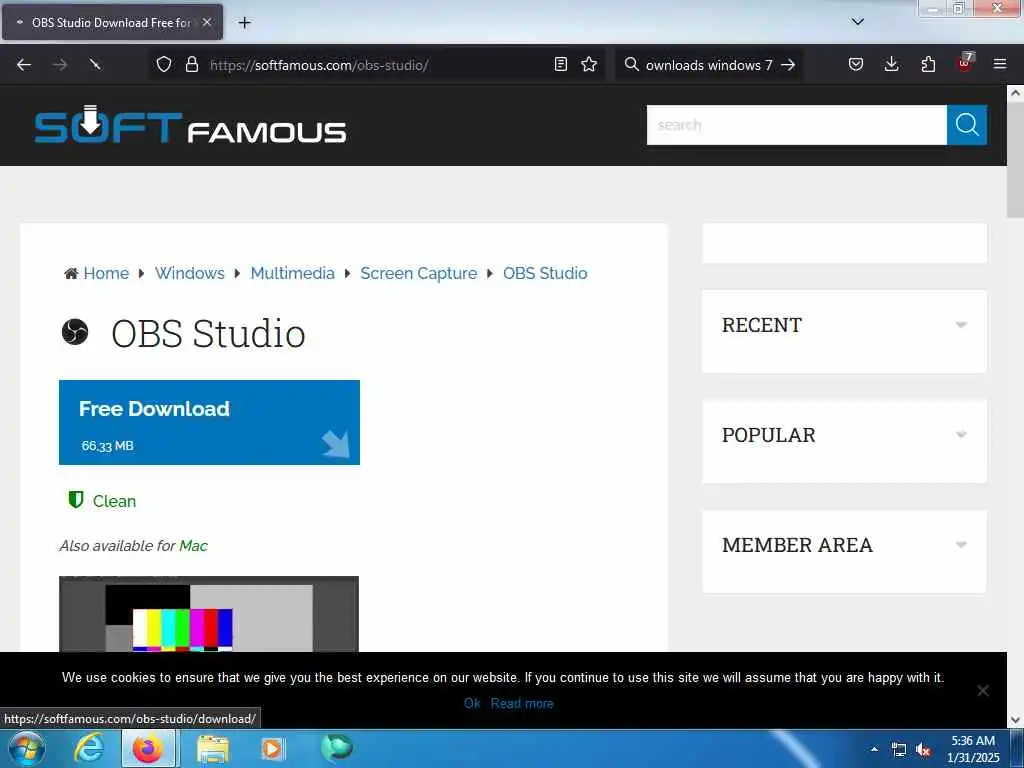Open cookie notice Read more link
The image size is (1024, 768).
(522, 703)
